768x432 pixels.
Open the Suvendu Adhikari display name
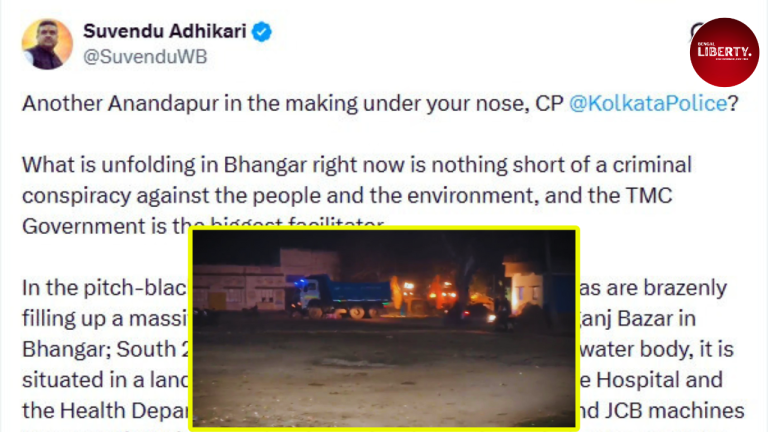pyautogui.click(x=165, y=31)
